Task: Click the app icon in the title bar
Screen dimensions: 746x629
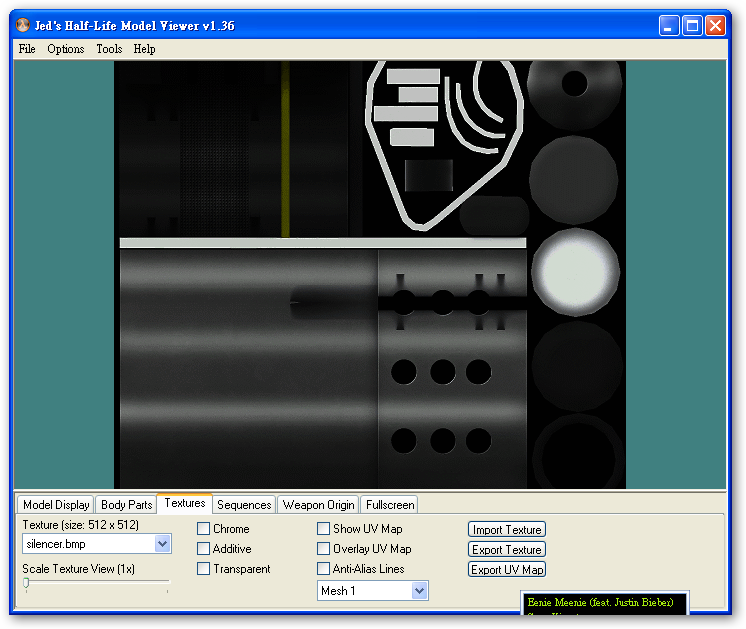Action: coord(23,25)
